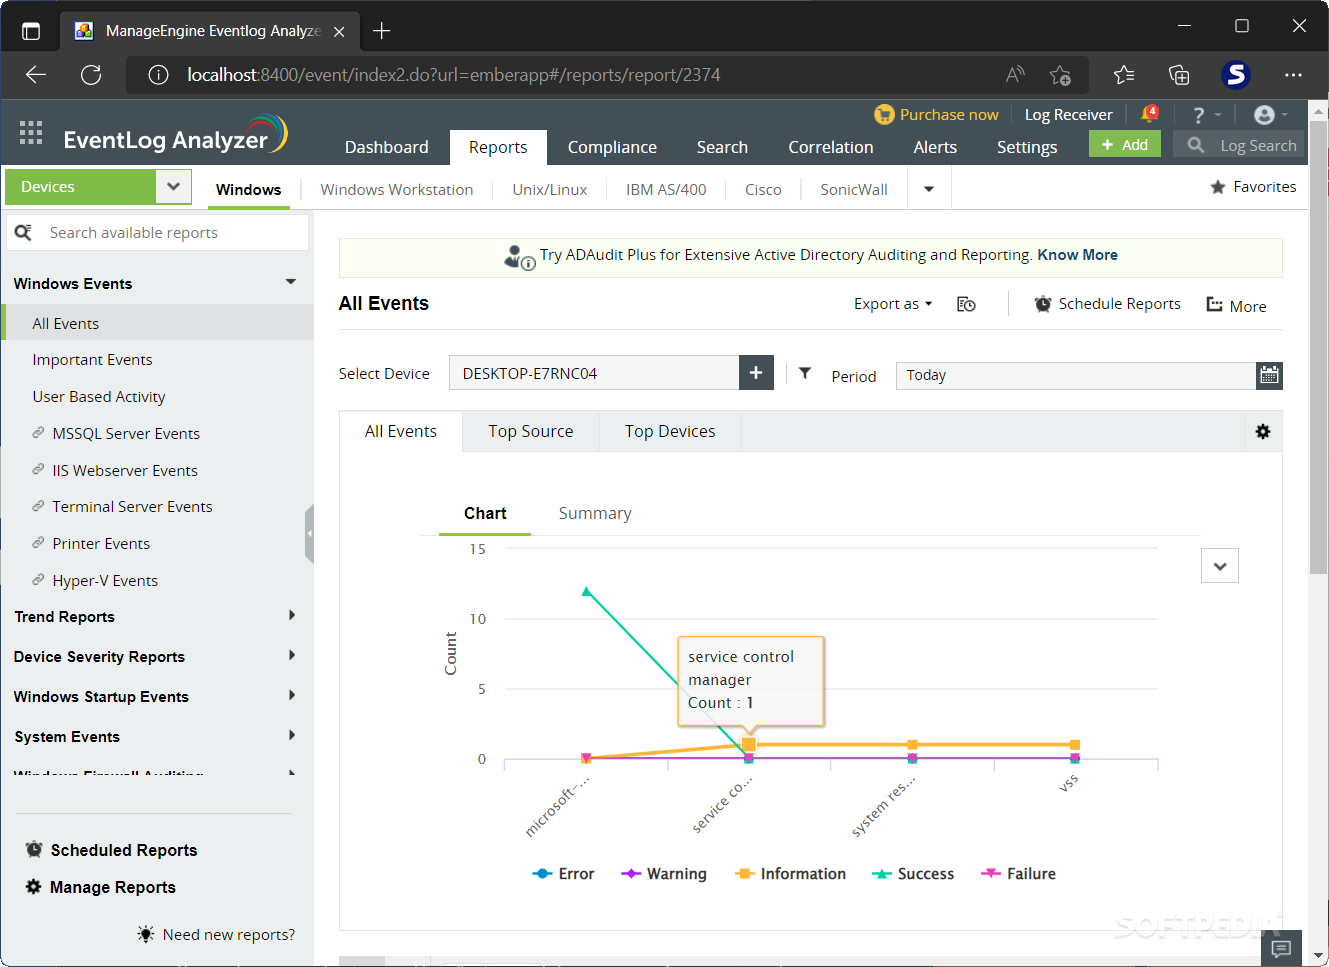This screenshot has height=967, width=1329.
Task: Open the Correlation tab
Action: pos(830,147)
